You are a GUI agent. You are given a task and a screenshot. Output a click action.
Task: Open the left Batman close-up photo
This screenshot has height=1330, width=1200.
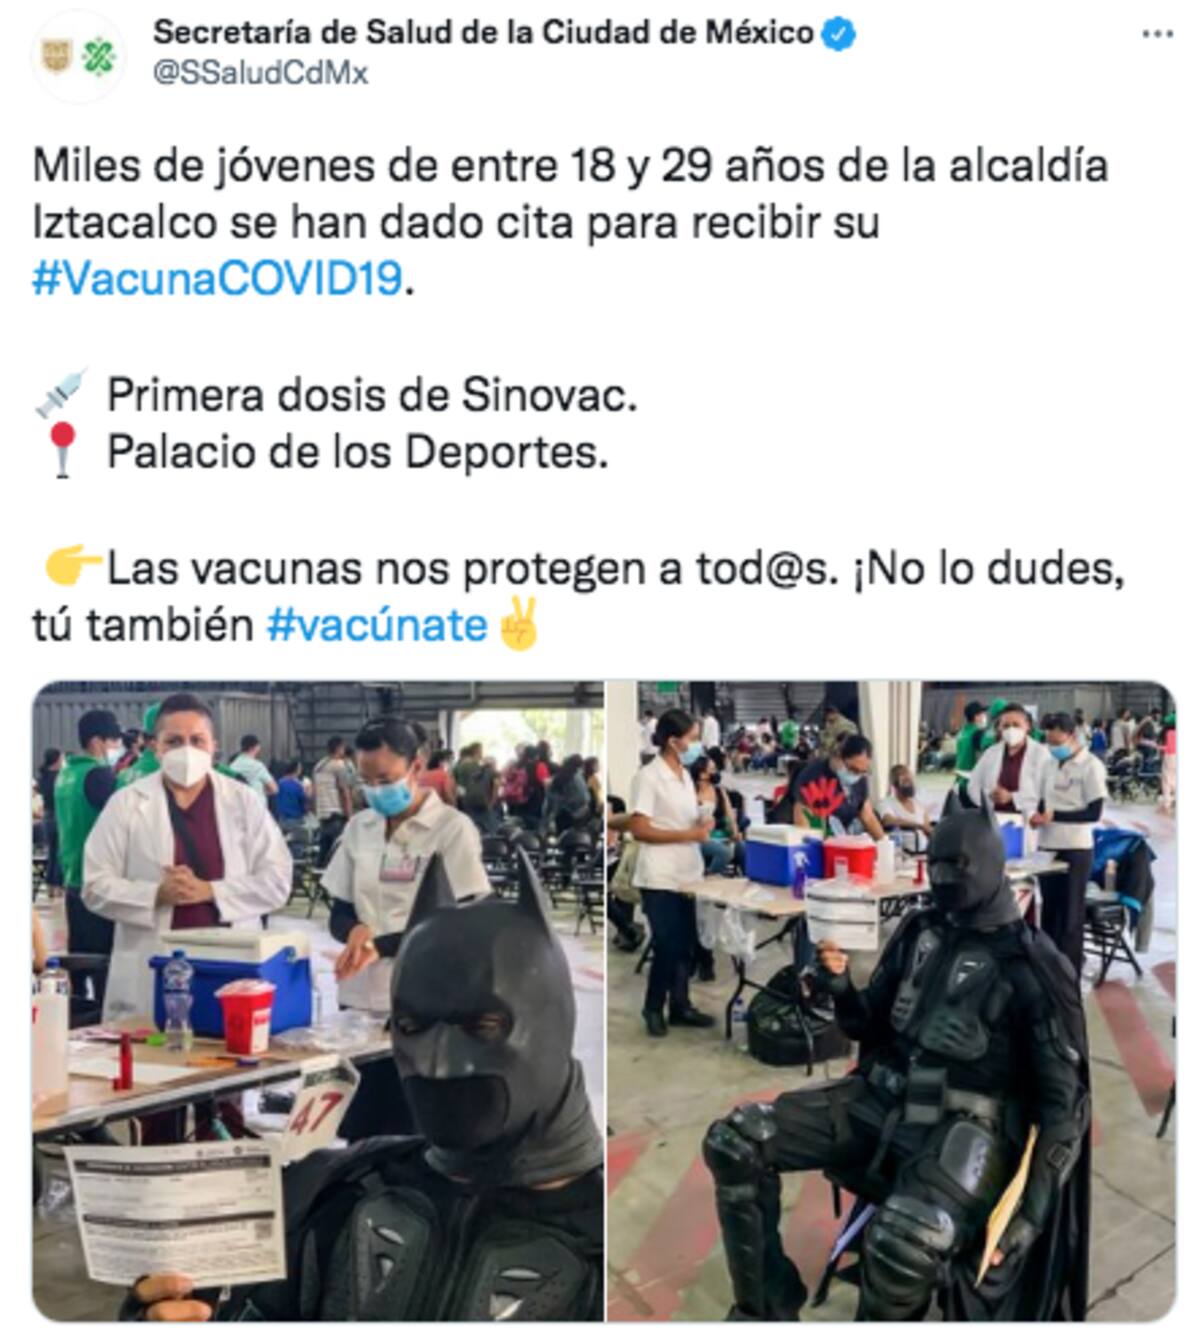(x=318, y=1001)
